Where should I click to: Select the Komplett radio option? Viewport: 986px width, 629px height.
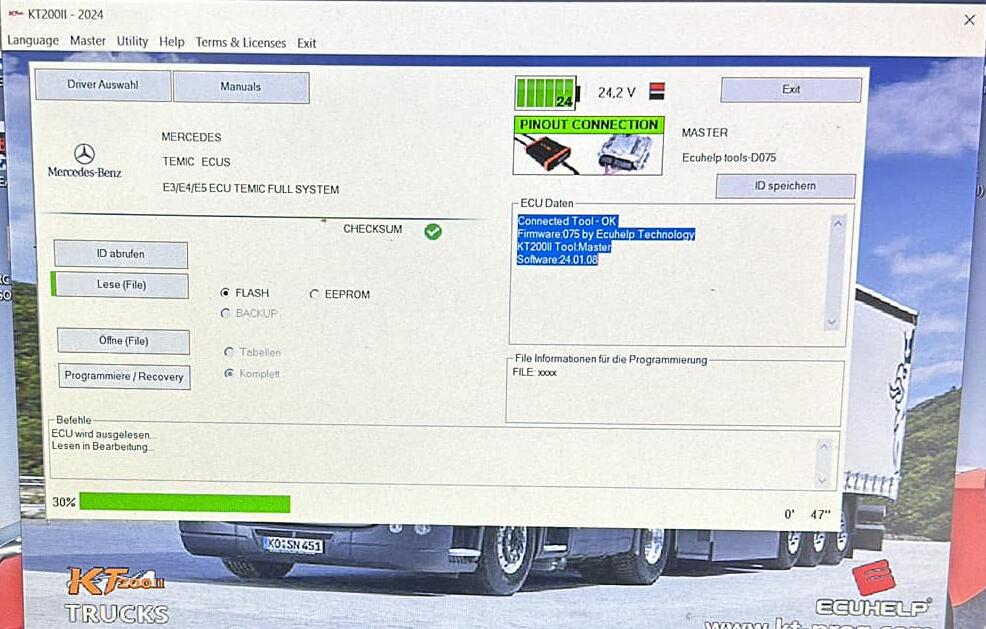229,374
